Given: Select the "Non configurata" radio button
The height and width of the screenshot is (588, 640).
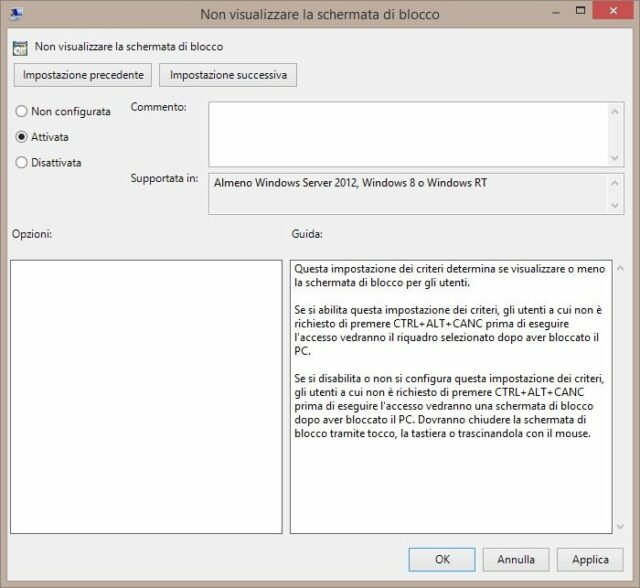Looking at the screenshot, I should click(22, 112).
